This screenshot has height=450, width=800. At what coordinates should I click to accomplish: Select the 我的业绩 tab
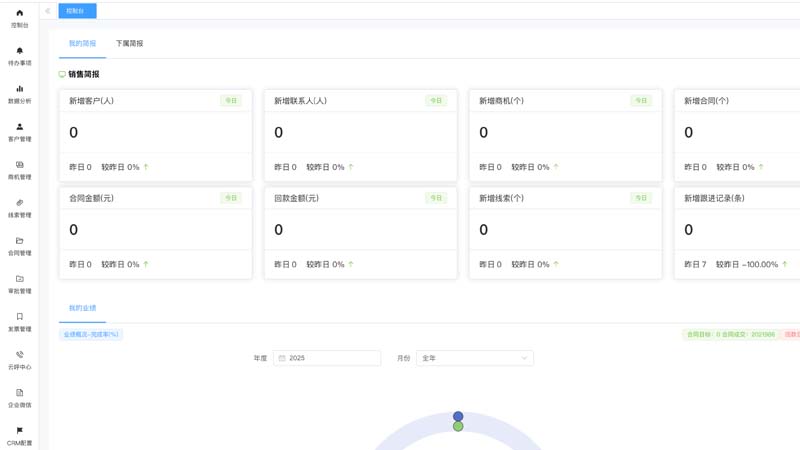click(x=82, y=308)
